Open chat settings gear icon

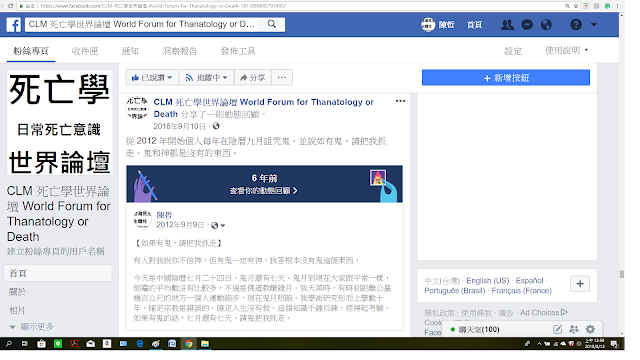(590, 329)
